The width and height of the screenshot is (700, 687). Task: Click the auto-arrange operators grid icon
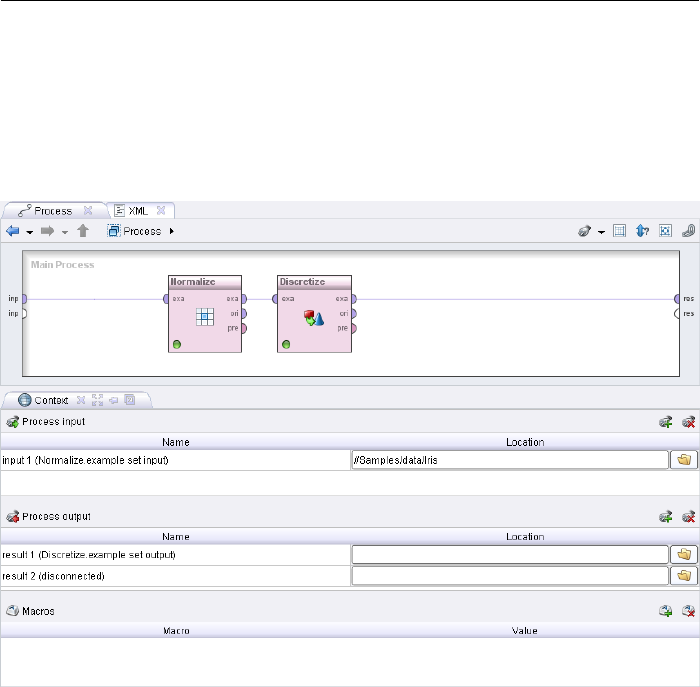point(620,231)
